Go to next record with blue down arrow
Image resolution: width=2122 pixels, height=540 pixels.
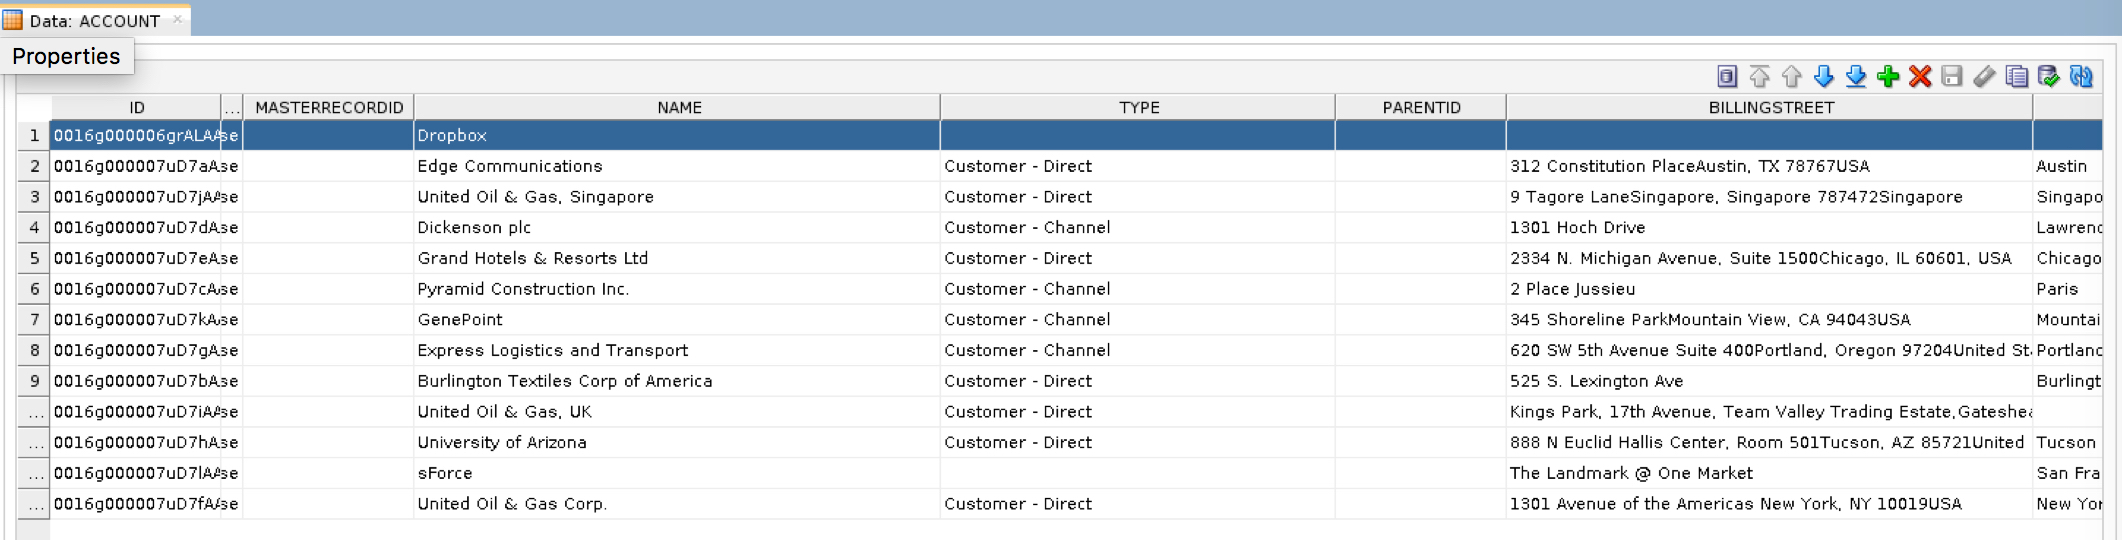(1824, 77)
